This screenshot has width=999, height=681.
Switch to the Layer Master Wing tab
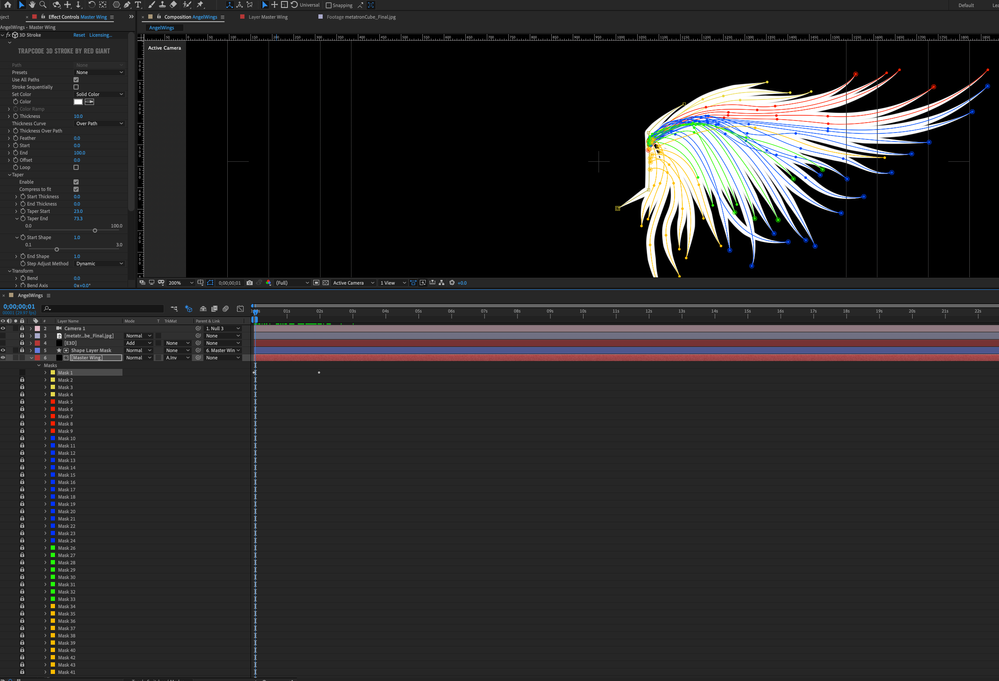(x=268, y=17)
